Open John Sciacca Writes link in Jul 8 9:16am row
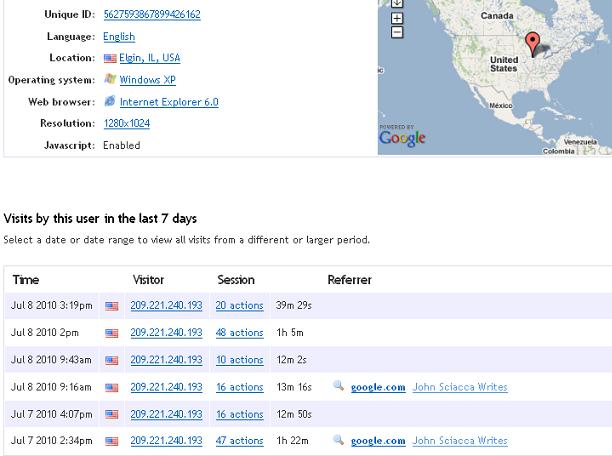This screenshot has height=456, width=612. (x=460, y=387)
